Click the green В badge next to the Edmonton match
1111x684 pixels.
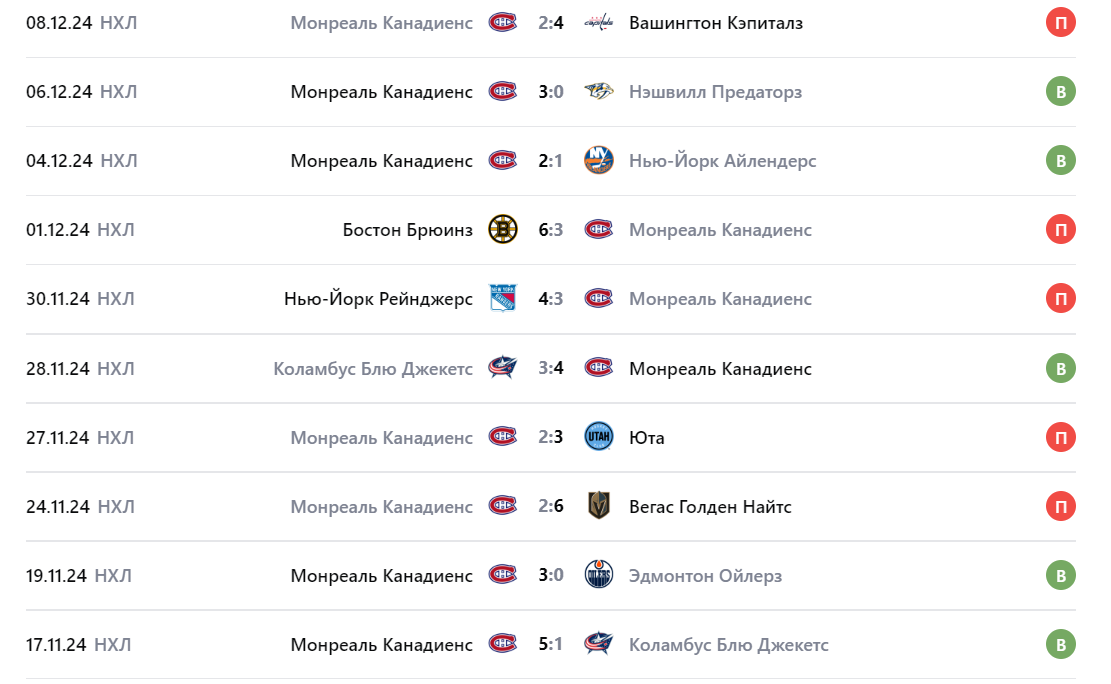[x=1061, y=575]
